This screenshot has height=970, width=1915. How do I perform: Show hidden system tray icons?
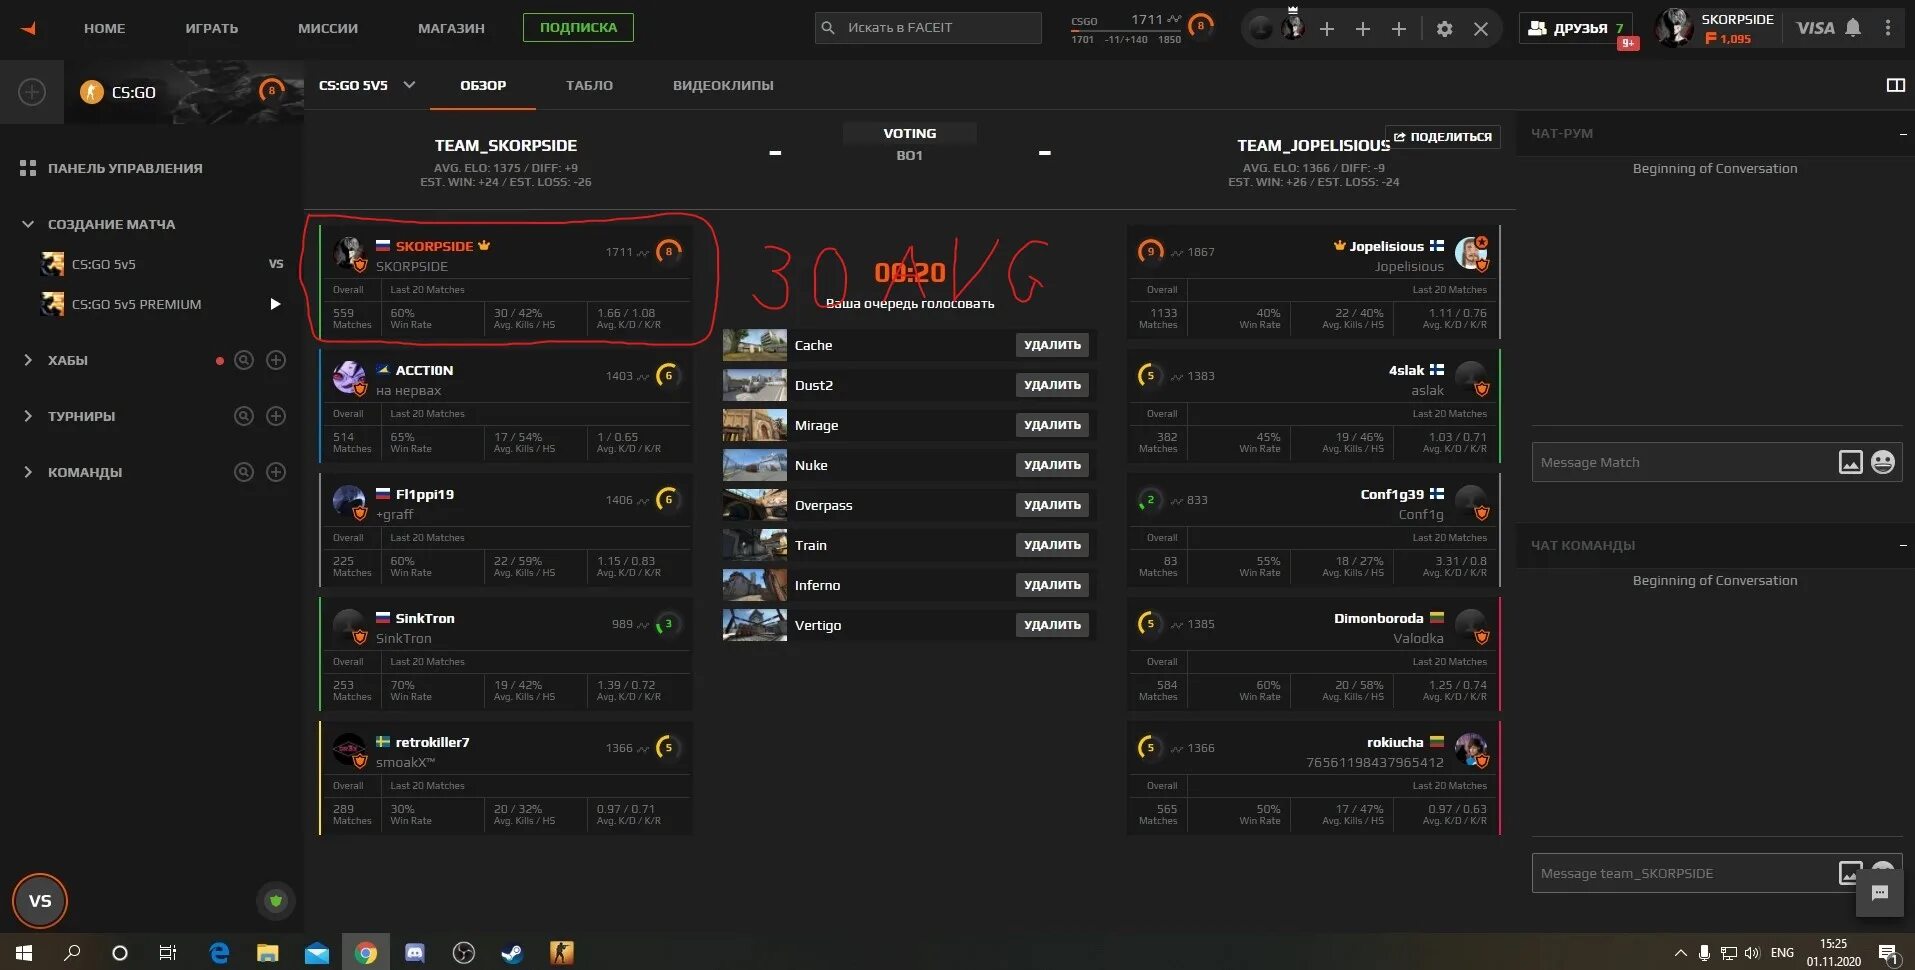coord(1680,953)
